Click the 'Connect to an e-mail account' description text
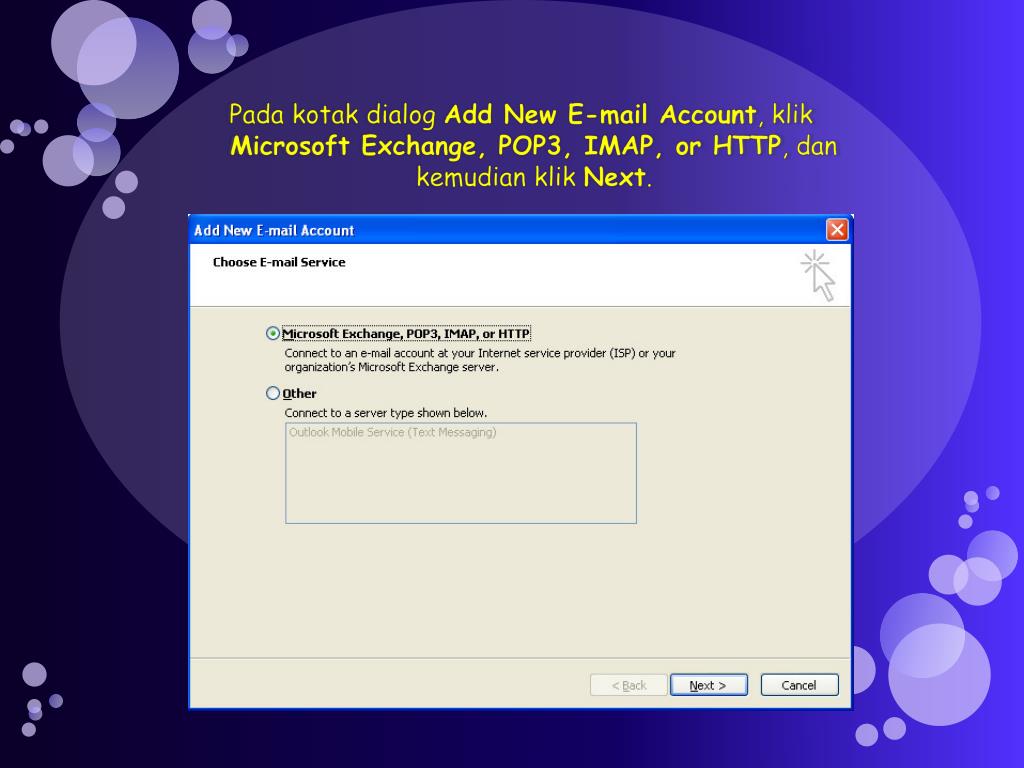This screenshot has height=768, width=1024. 480,360
